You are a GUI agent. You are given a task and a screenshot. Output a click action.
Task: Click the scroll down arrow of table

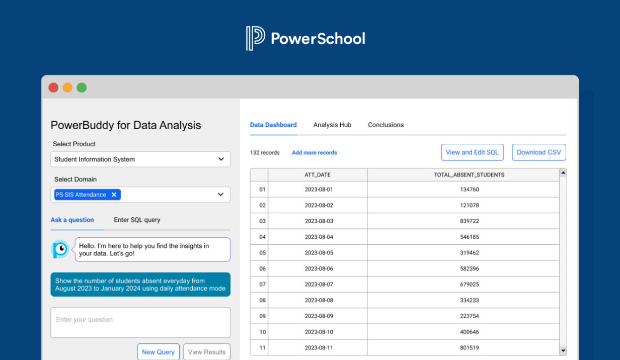[x=563, y=351]
